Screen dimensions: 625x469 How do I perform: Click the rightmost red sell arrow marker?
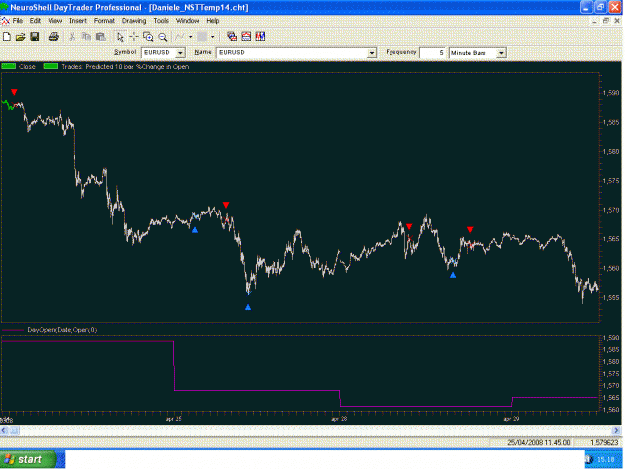pos(470,230)
